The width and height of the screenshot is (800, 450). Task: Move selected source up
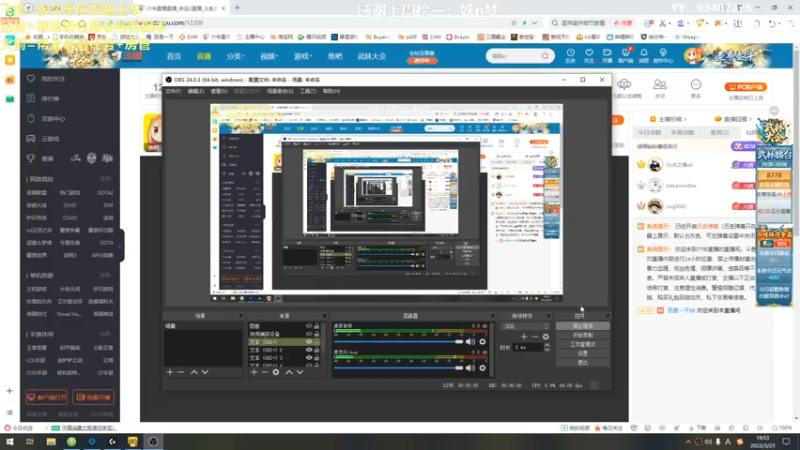tap(289, 372)
